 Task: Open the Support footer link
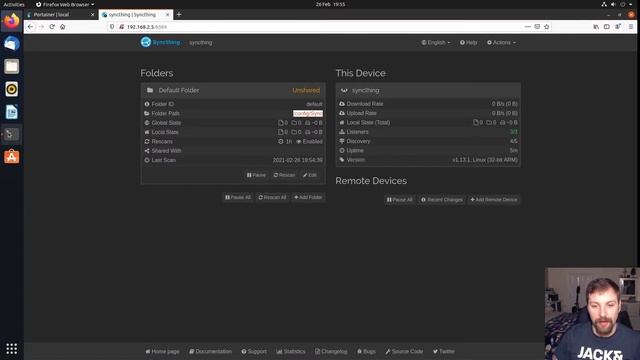(x=254, y=351)
